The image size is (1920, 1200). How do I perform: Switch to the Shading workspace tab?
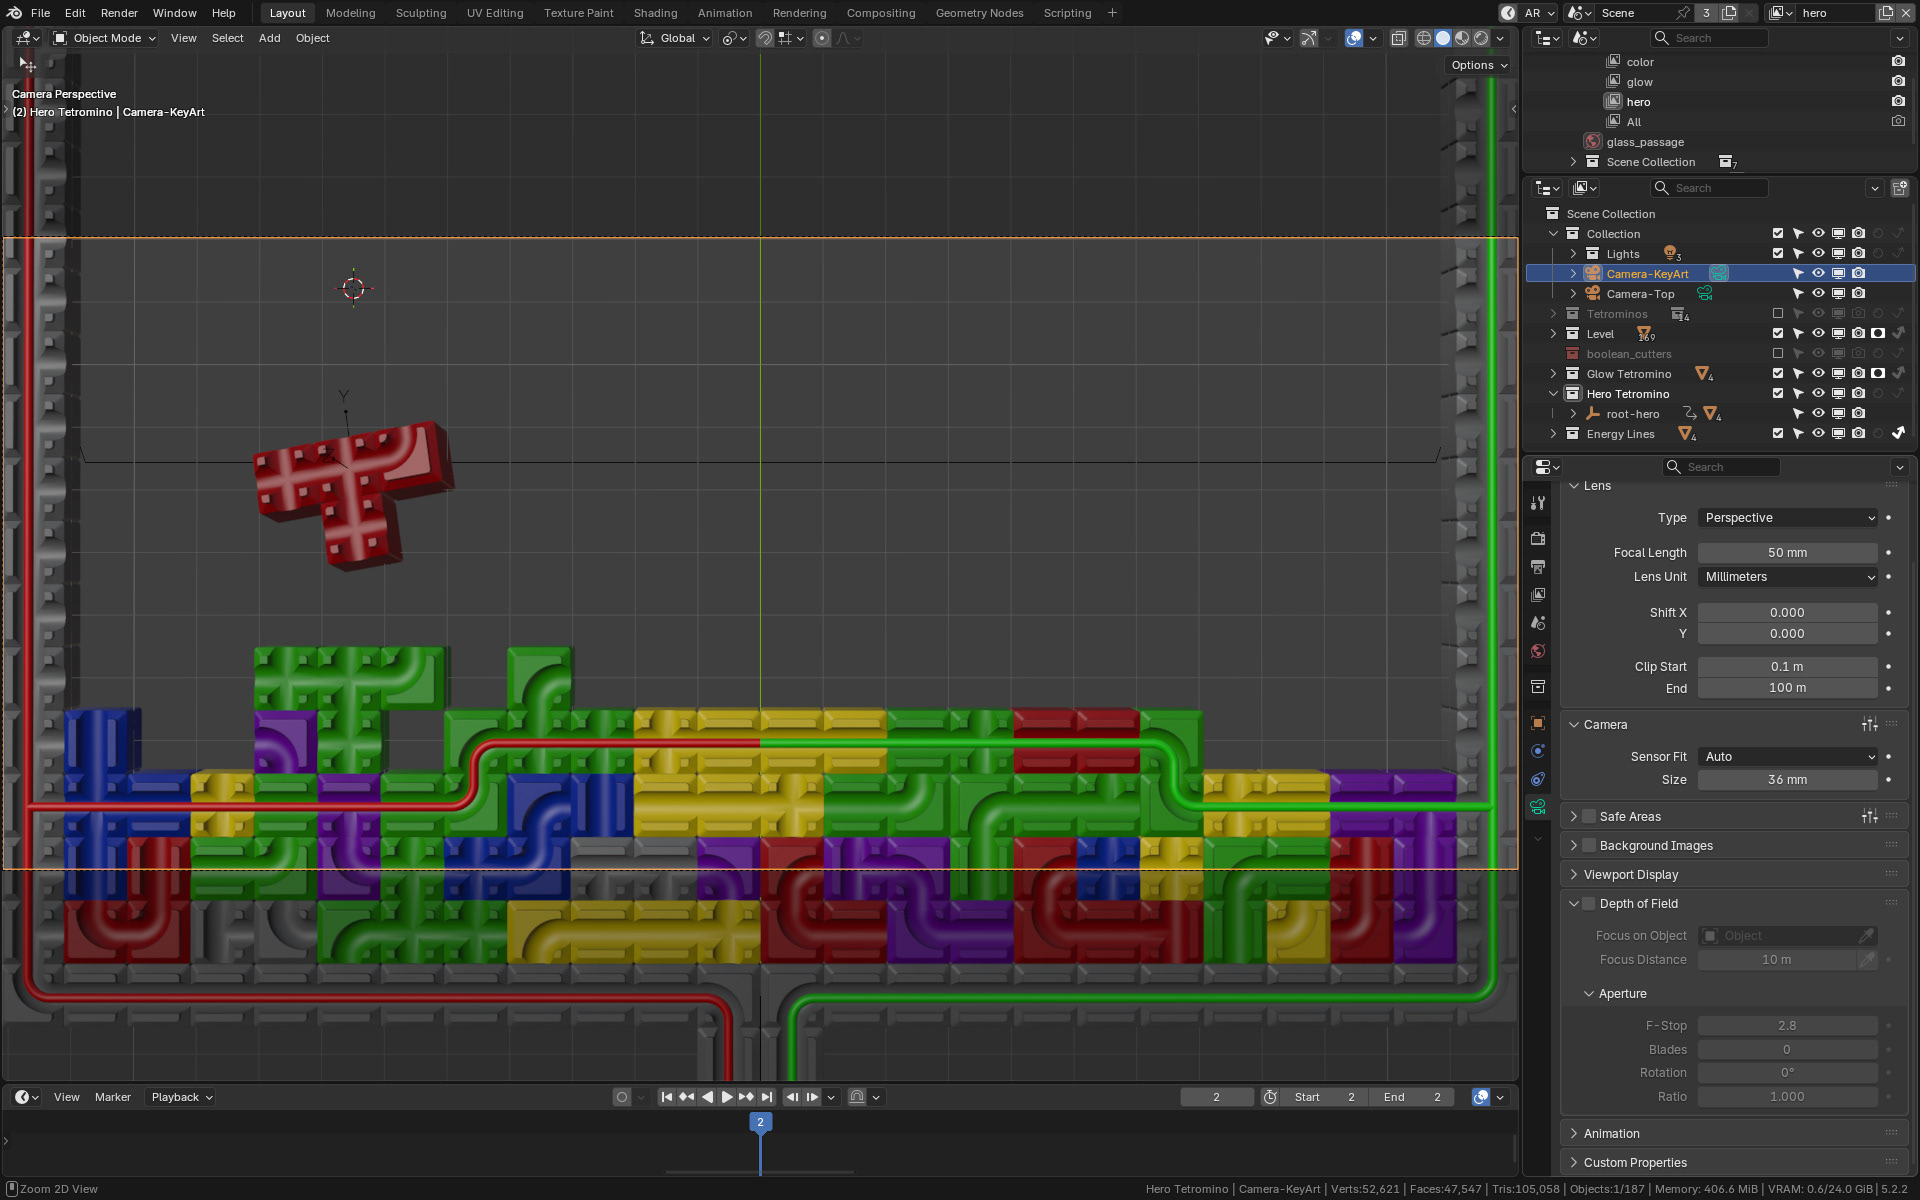[x=655, y=13]
